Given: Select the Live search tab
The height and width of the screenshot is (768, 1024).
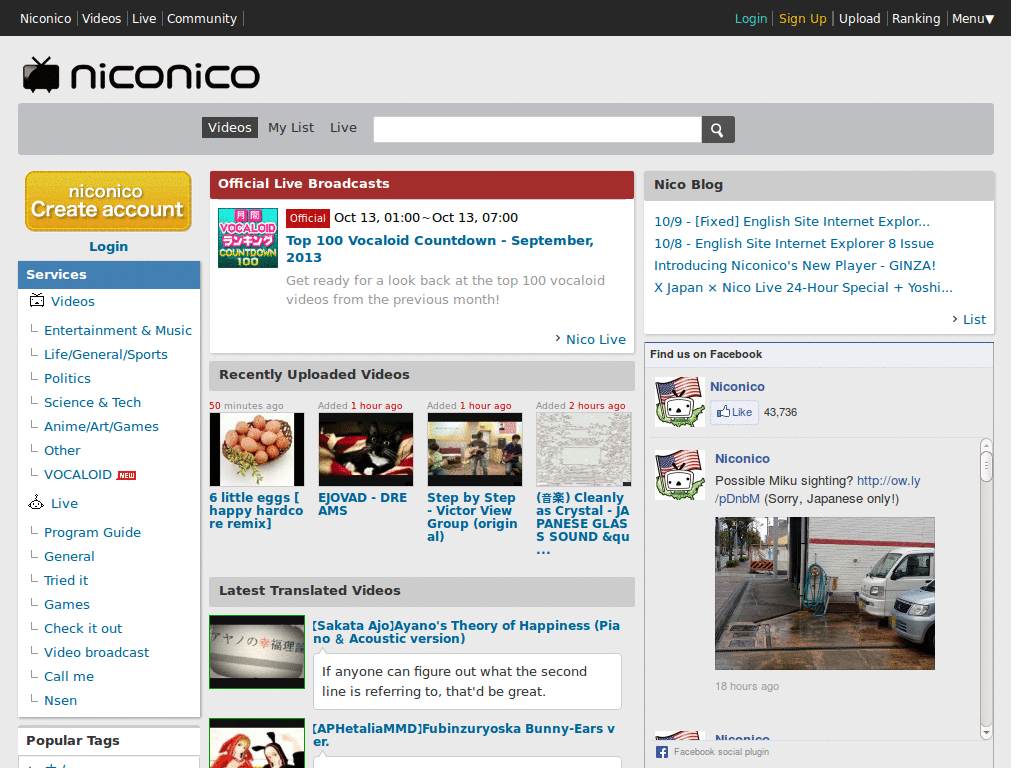Looking at the screenshot, I should 344,127.
